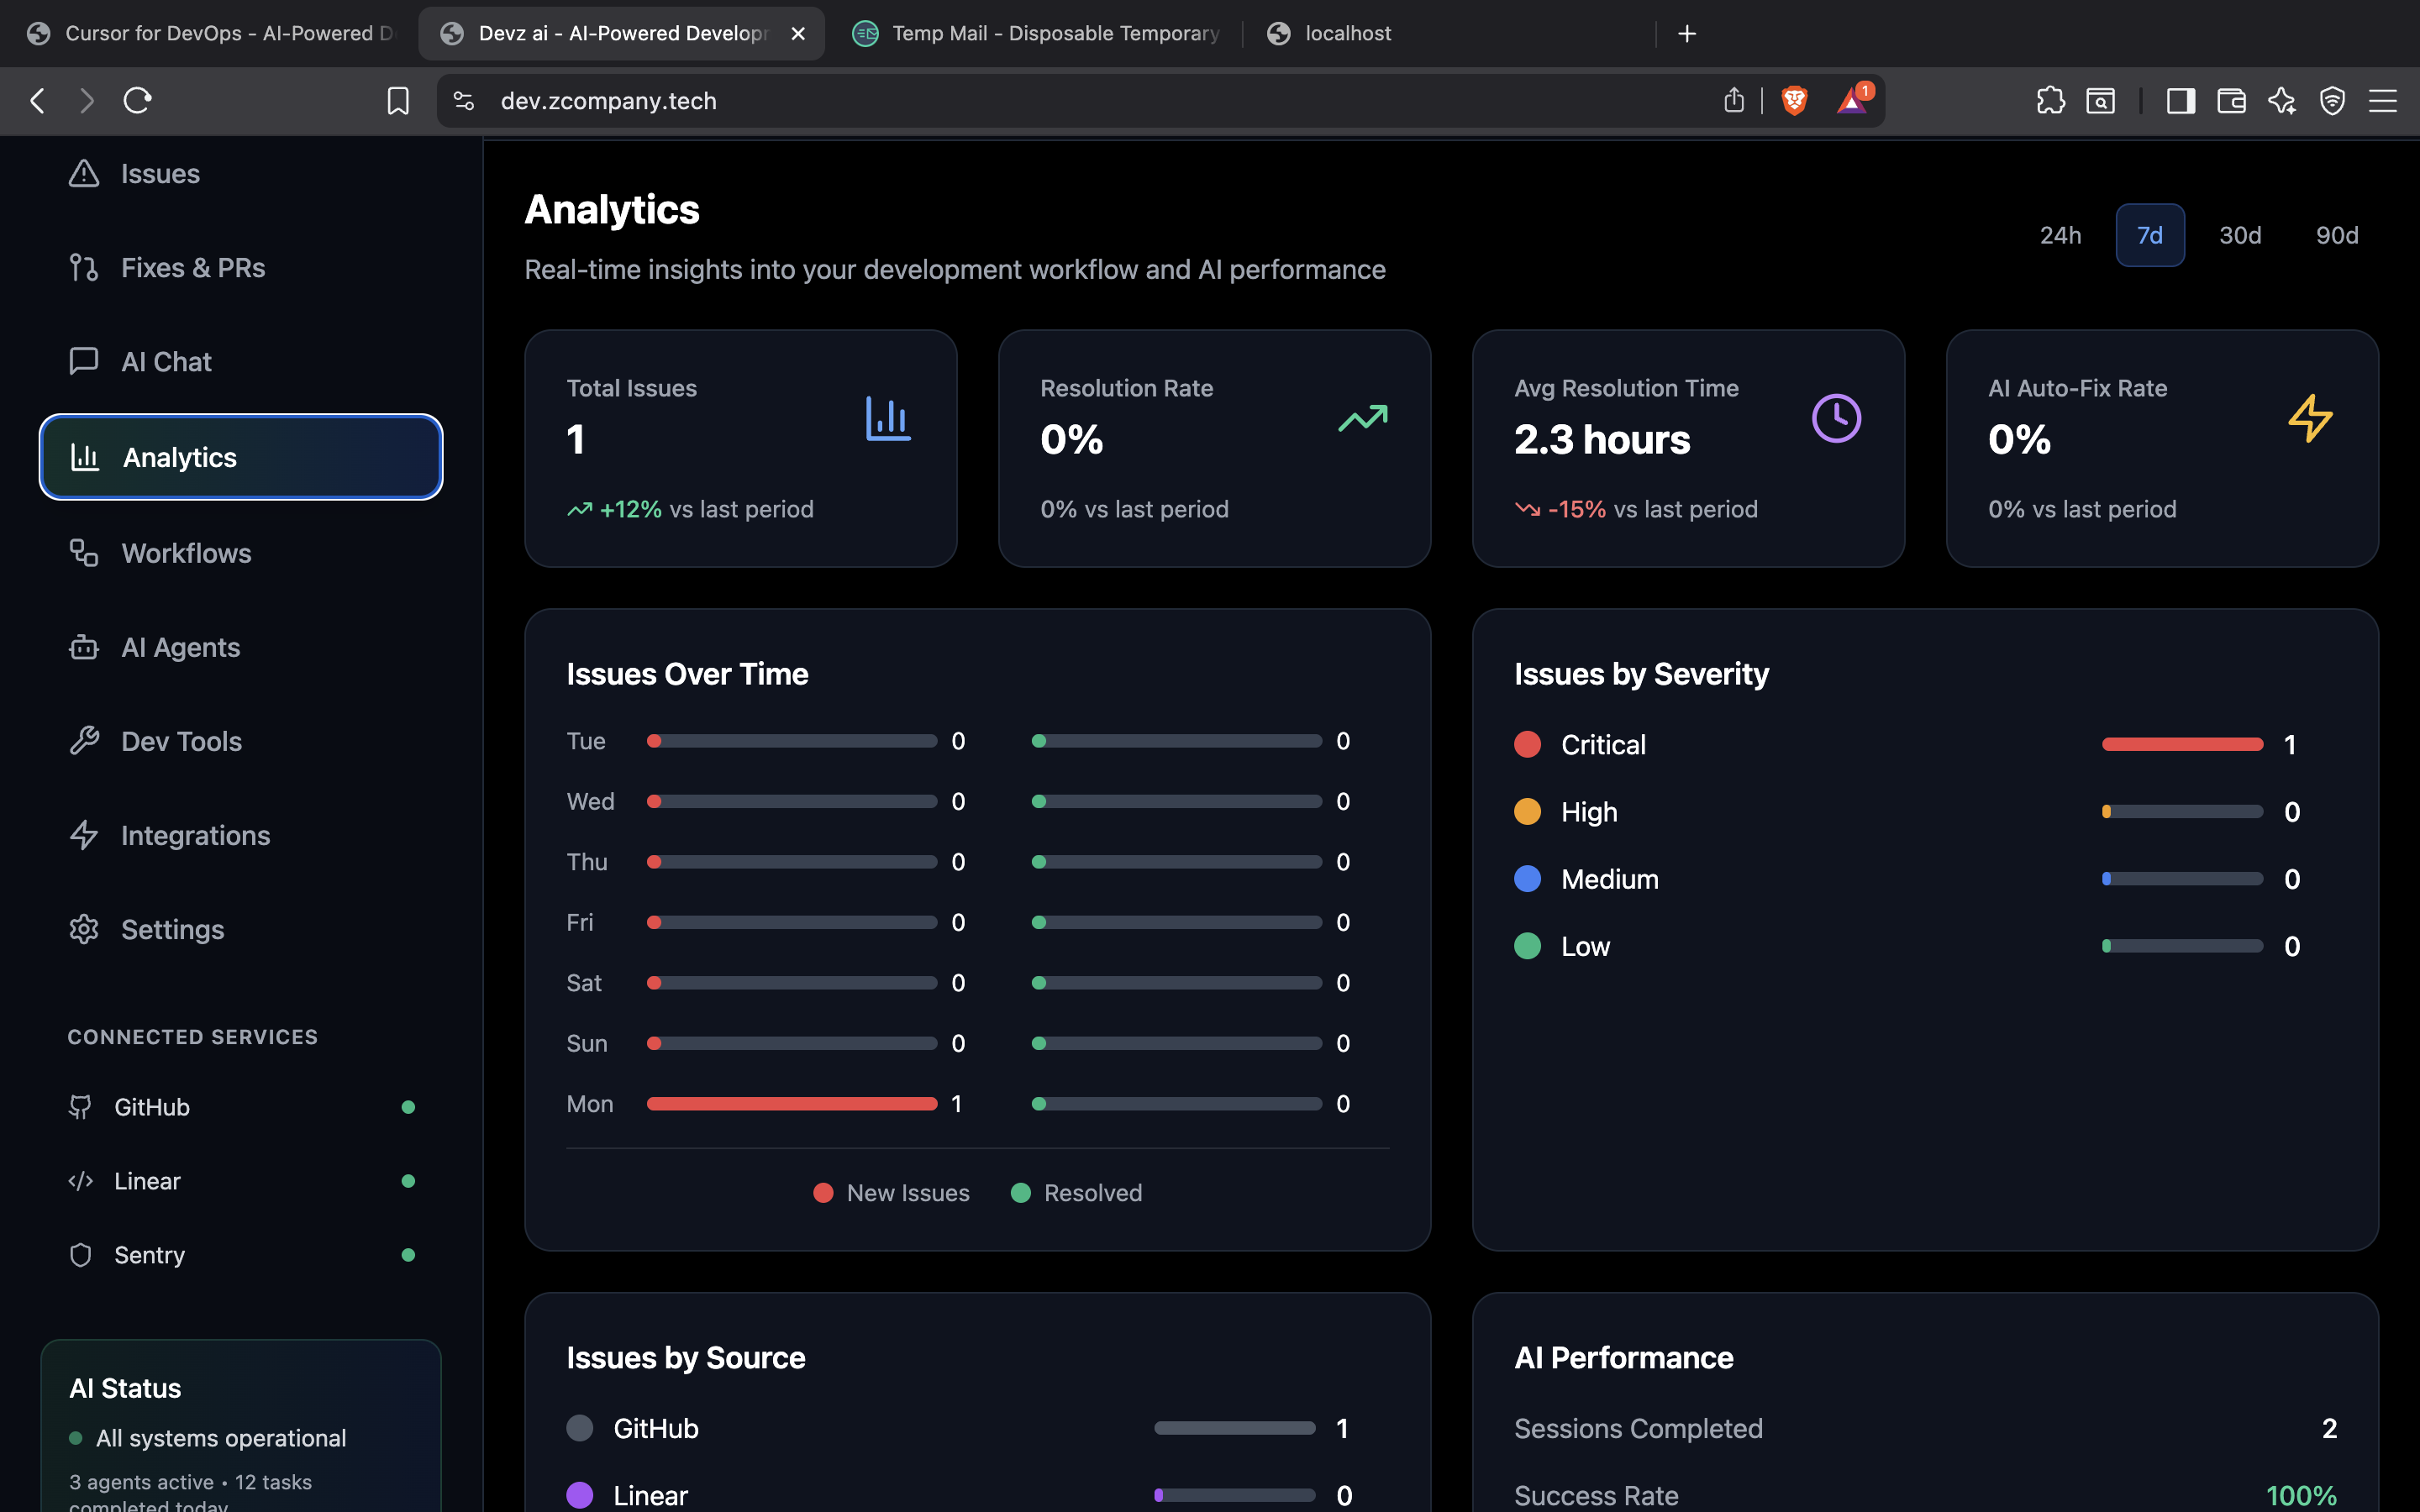Select the 24h time range
This screenshot has height=1512, width=2420.
click(2060, 235)
